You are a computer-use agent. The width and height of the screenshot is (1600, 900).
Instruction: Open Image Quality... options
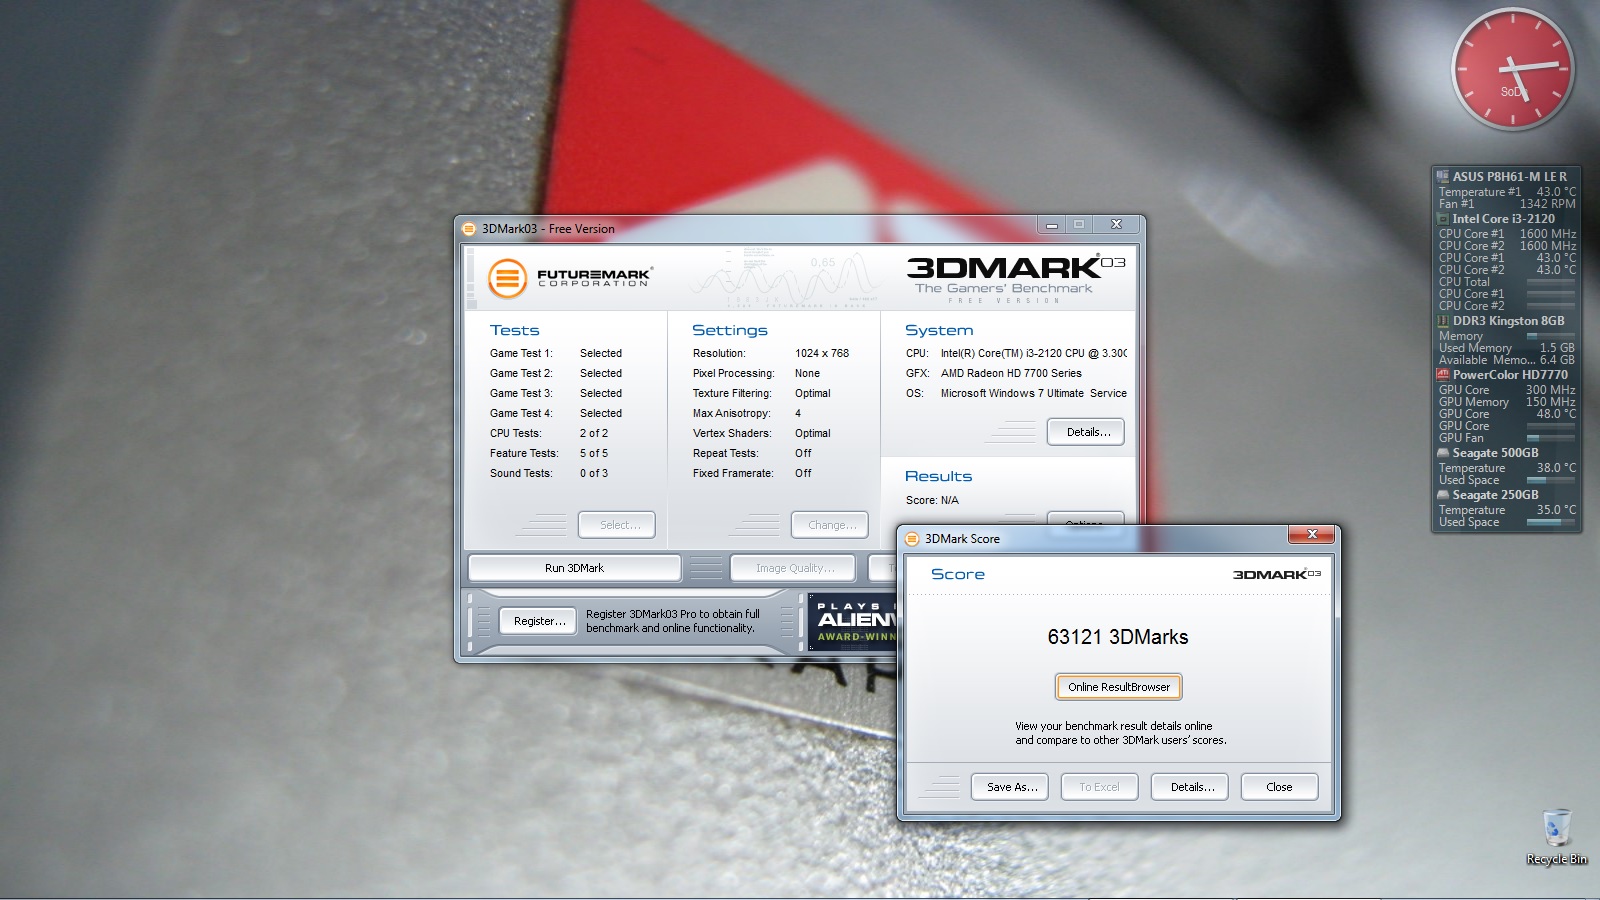793,568
